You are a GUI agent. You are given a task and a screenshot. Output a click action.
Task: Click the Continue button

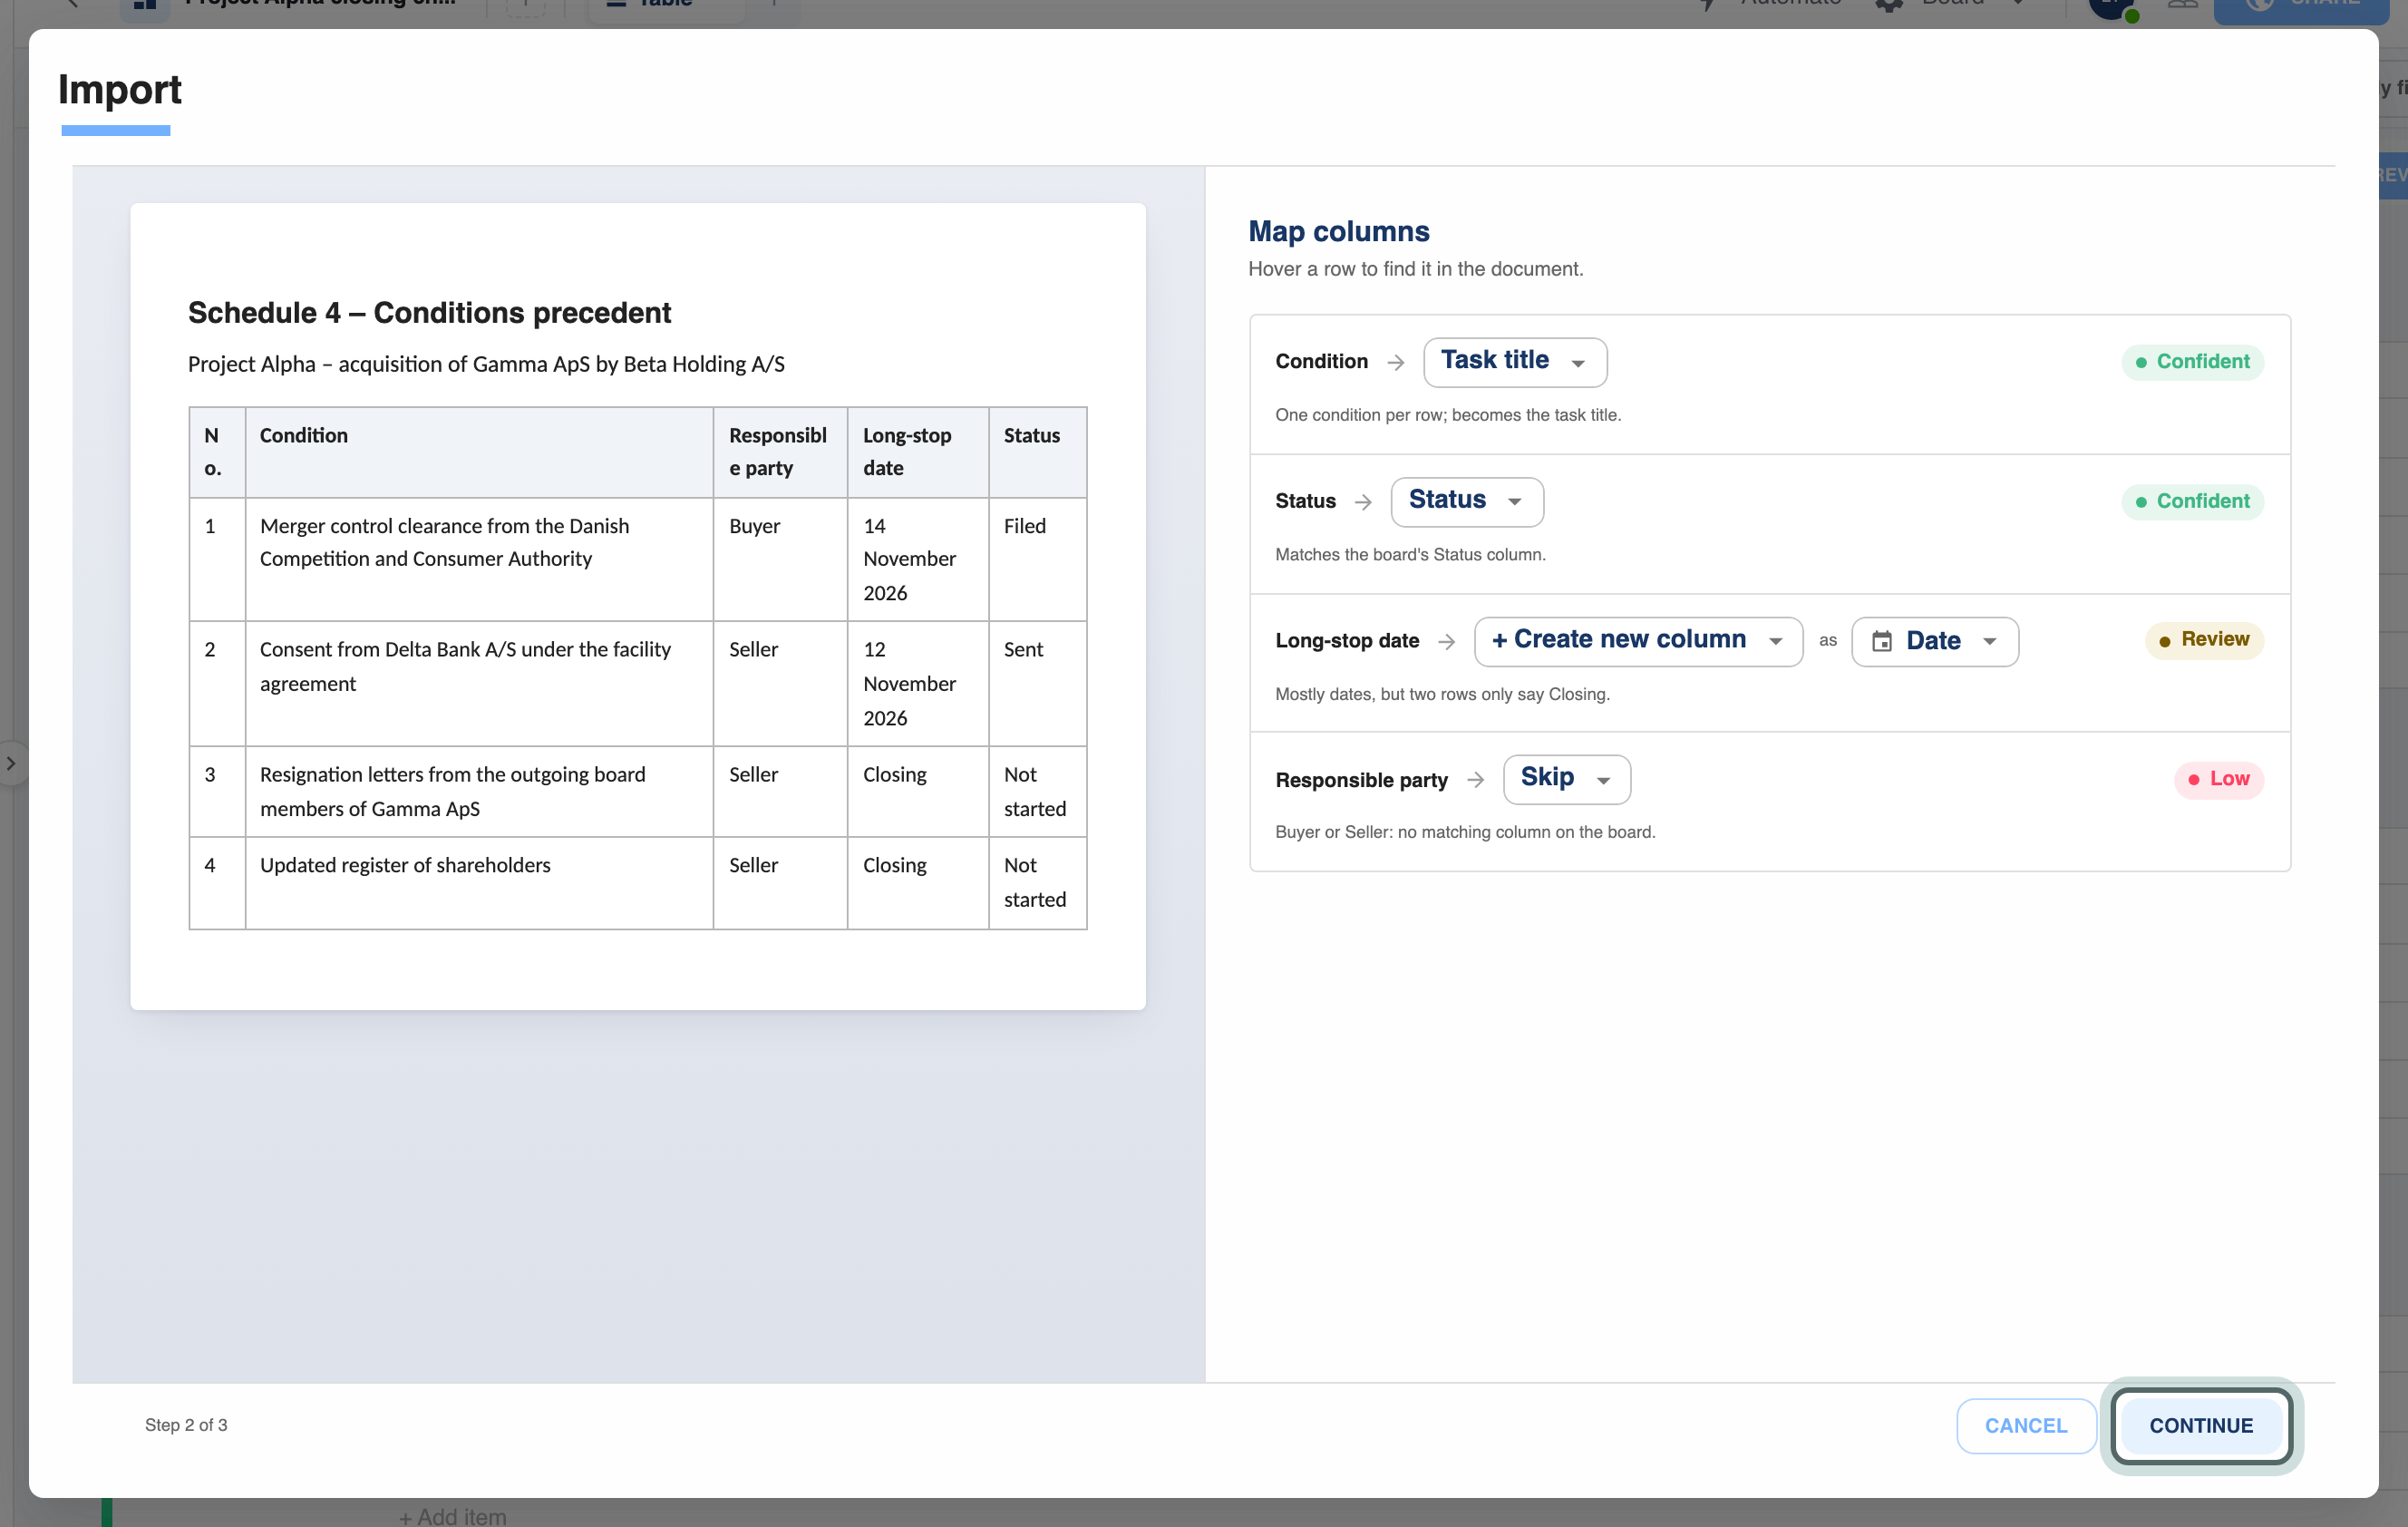[x=2201, y=1425]
